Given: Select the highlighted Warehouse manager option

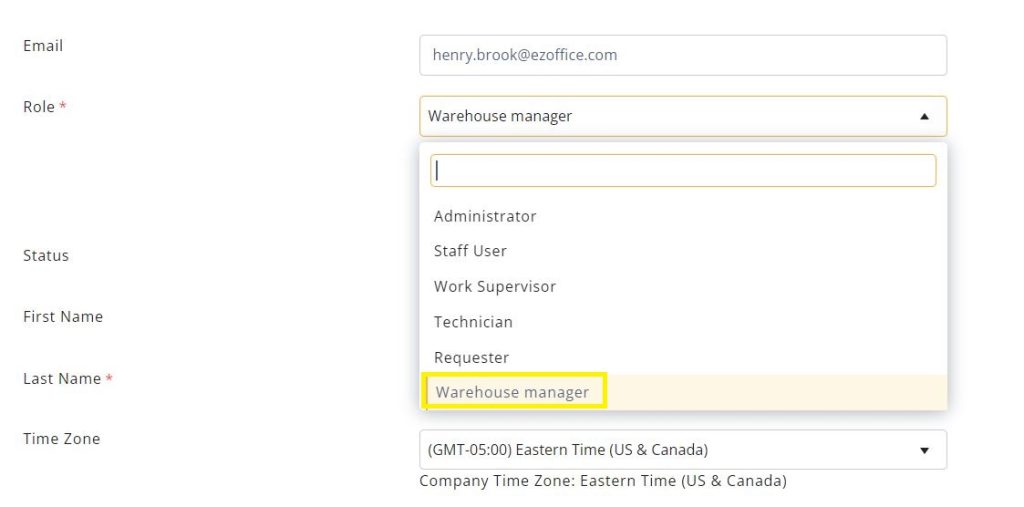Looking at the screenshot, I should [x=683, y=392].
